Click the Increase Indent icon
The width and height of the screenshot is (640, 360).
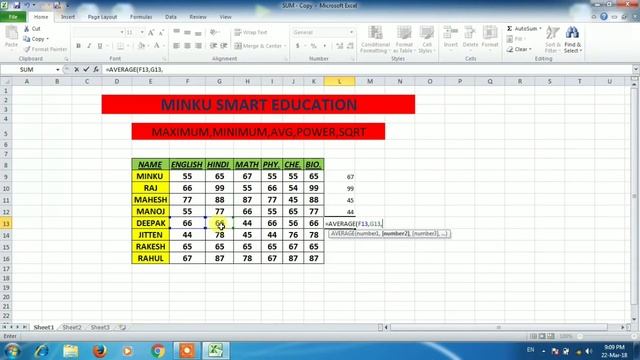(224, 46)
